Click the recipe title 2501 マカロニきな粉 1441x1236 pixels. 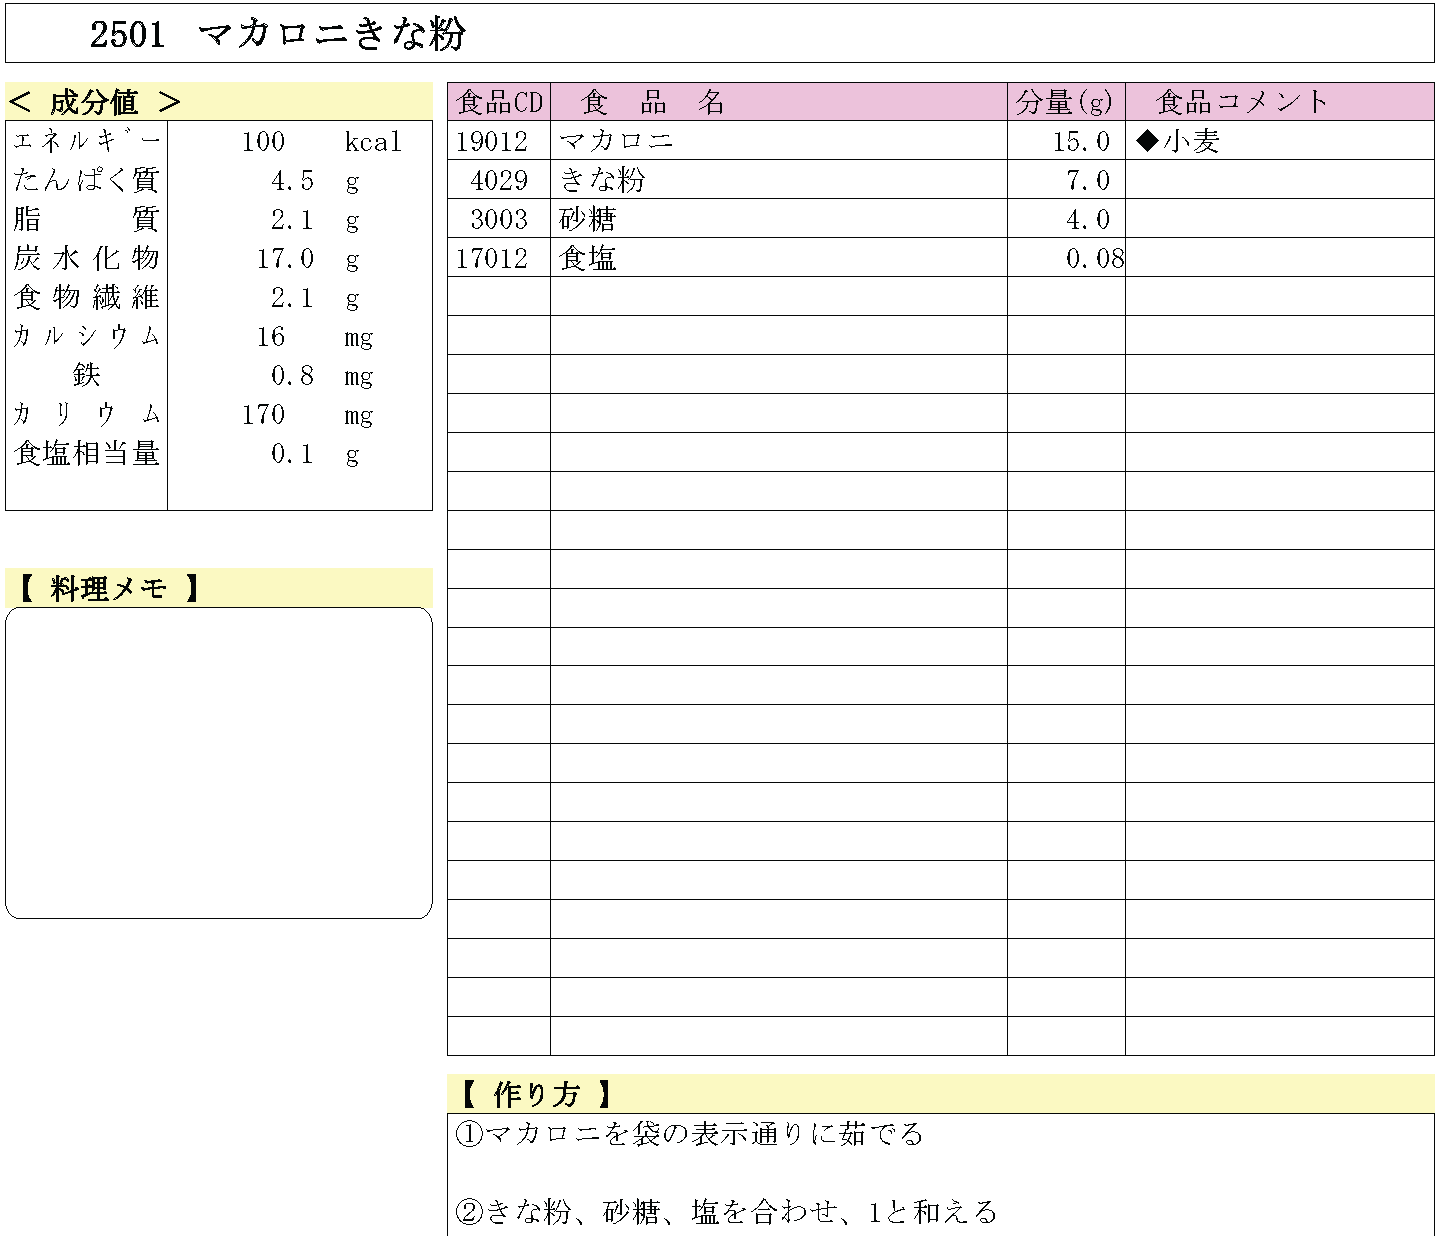pyautogui.click(x=278, y=35)
